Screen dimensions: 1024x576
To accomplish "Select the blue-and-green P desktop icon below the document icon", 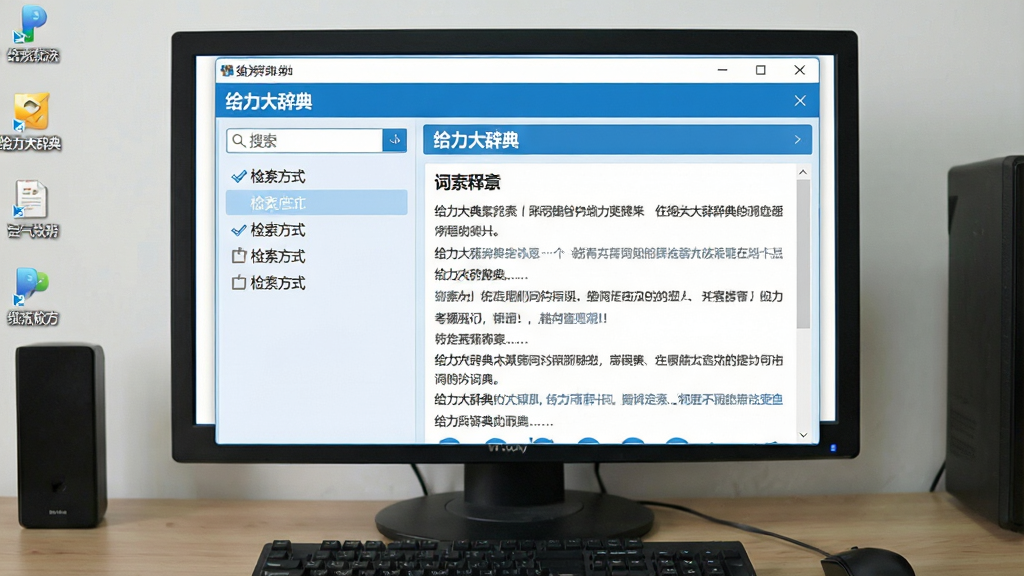I will pos(31,286).
